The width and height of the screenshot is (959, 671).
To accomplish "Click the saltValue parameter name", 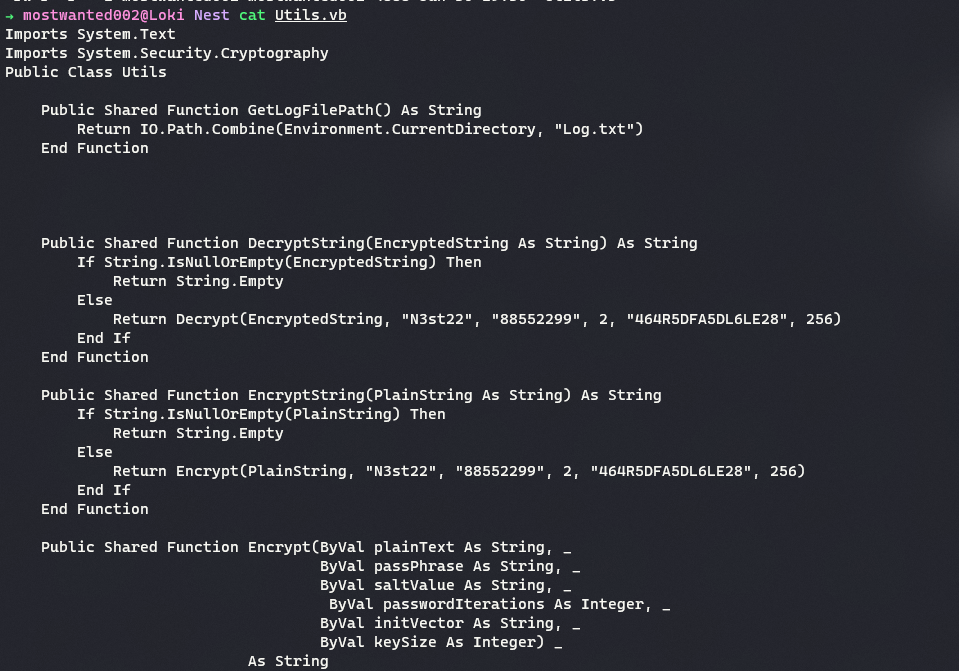I will pyautogui.click(x=414, y=585).
